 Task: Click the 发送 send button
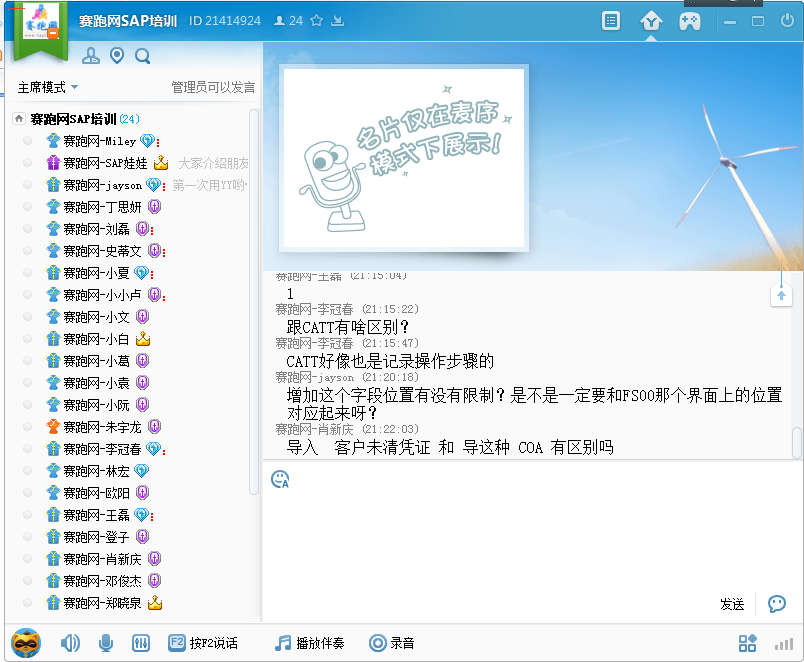coord(732,604)
